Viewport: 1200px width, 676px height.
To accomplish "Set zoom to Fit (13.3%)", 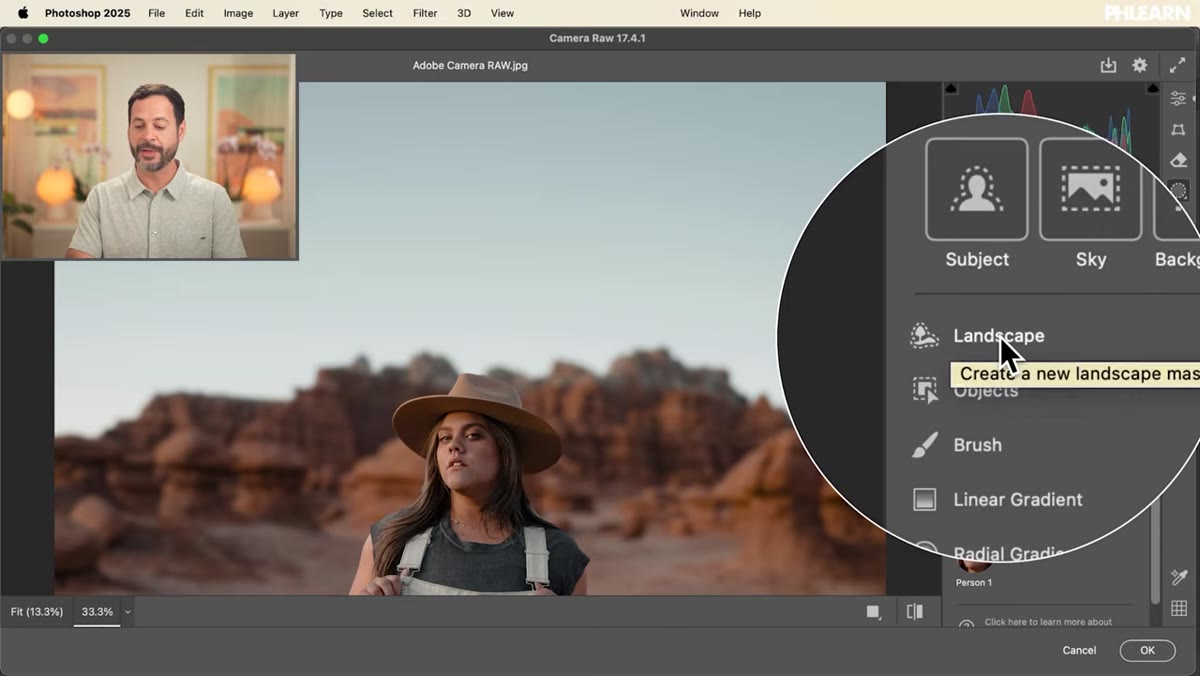I will [x=37, y=612].
